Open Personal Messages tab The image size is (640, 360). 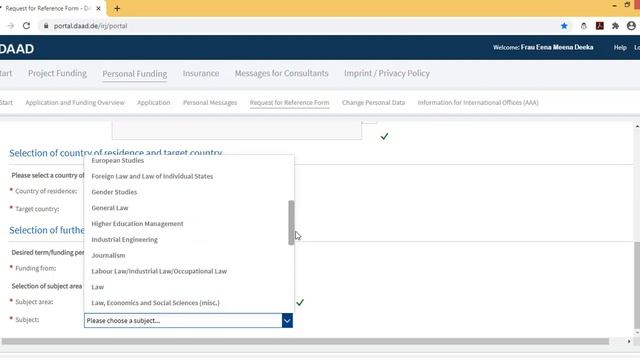pyautogui.click(x=210, y=103)
